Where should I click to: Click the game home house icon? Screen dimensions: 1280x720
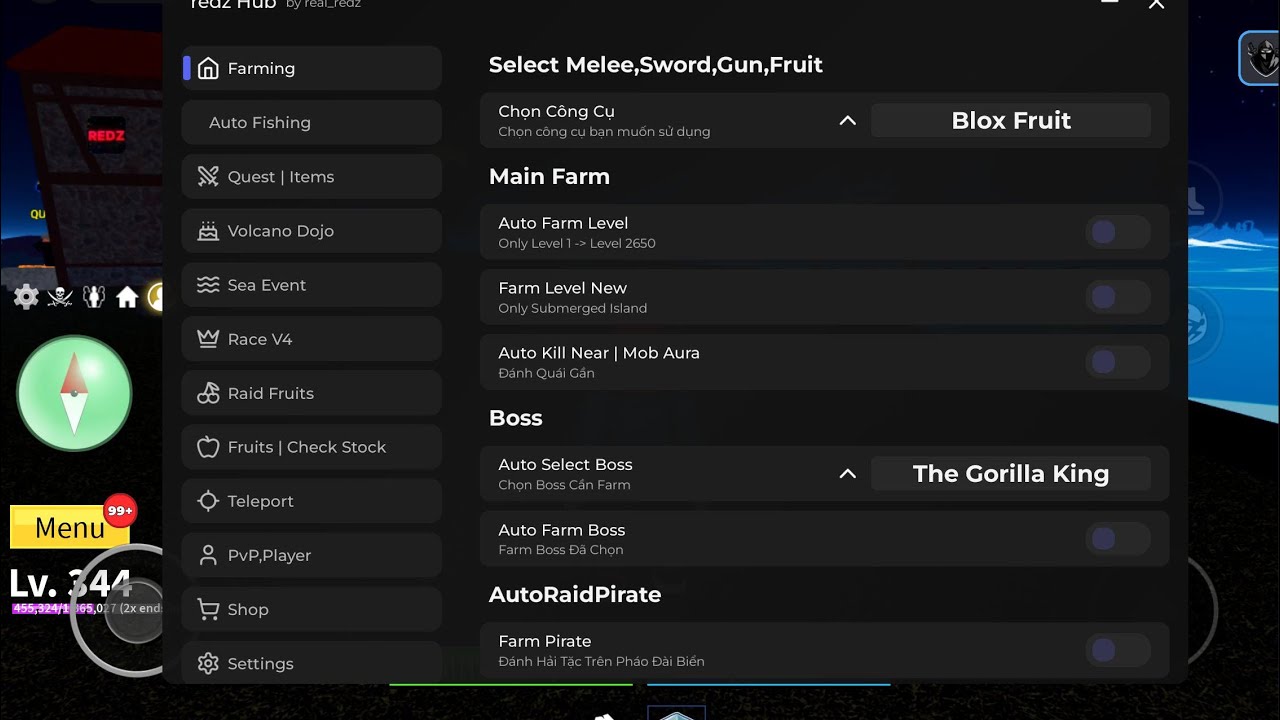tap(127, 297)
